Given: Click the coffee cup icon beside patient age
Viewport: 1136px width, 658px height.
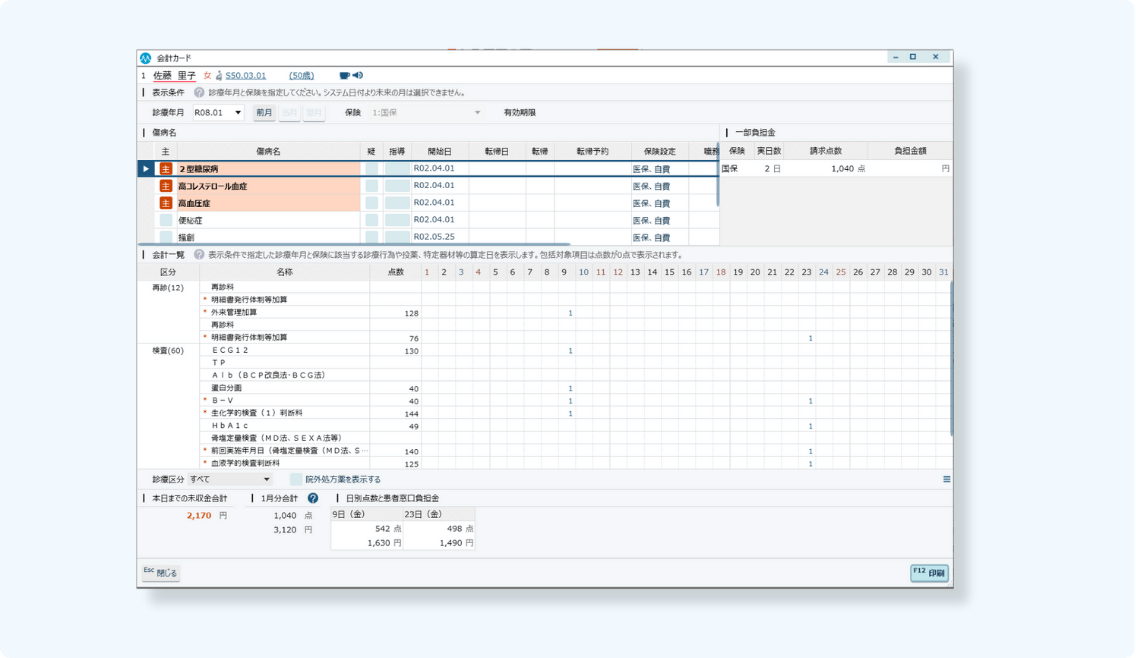Looking at the screenshot, I should click(344, 75).
